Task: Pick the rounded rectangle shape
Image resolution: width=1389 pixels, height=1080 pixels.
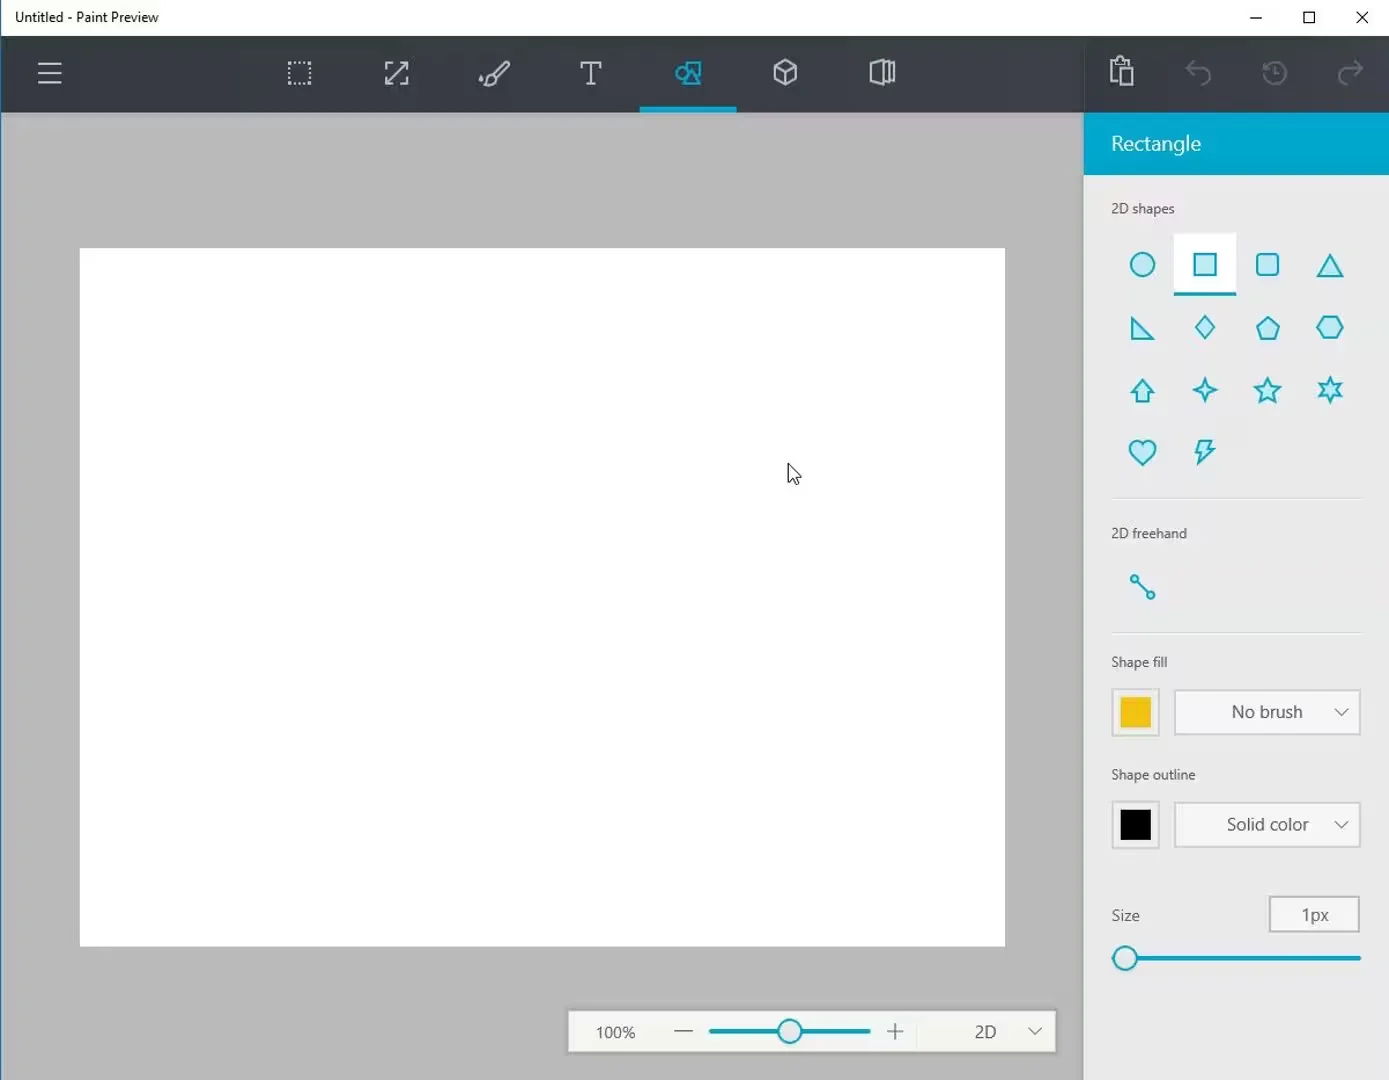Action: point(1267,265)
